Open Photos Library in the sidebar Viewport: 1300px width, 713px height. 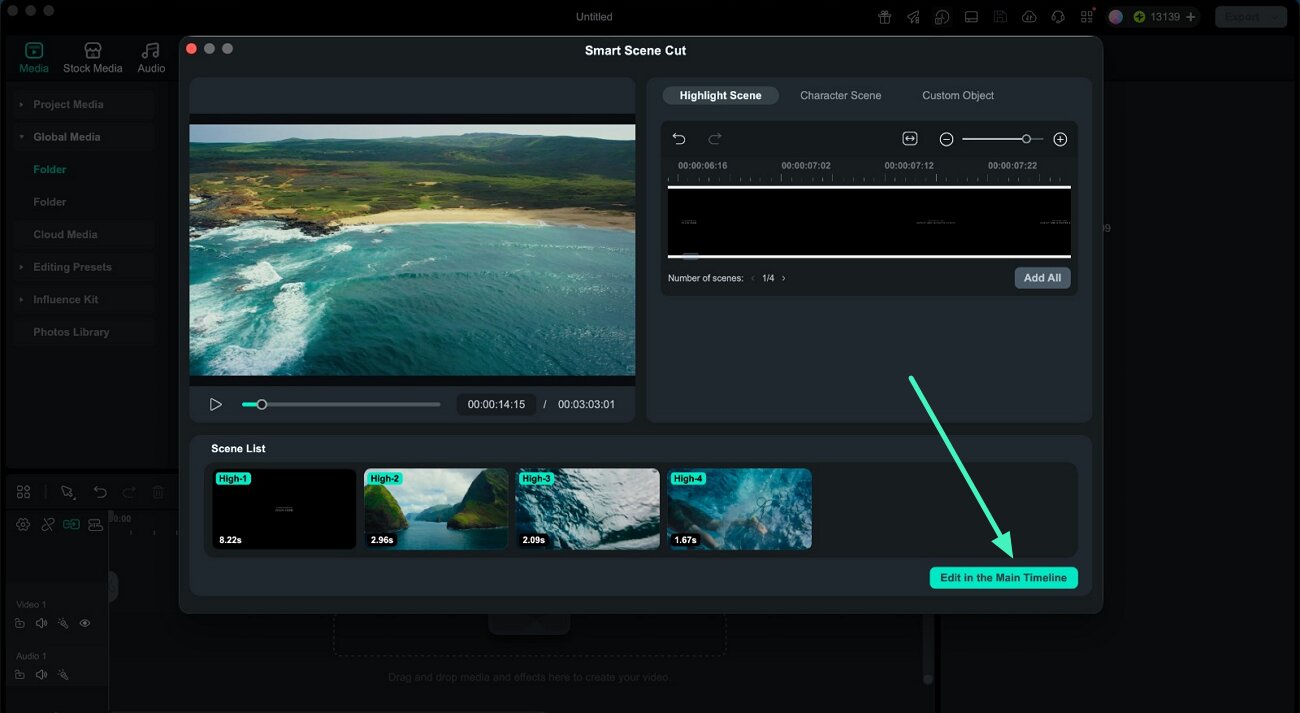point(71,332)
